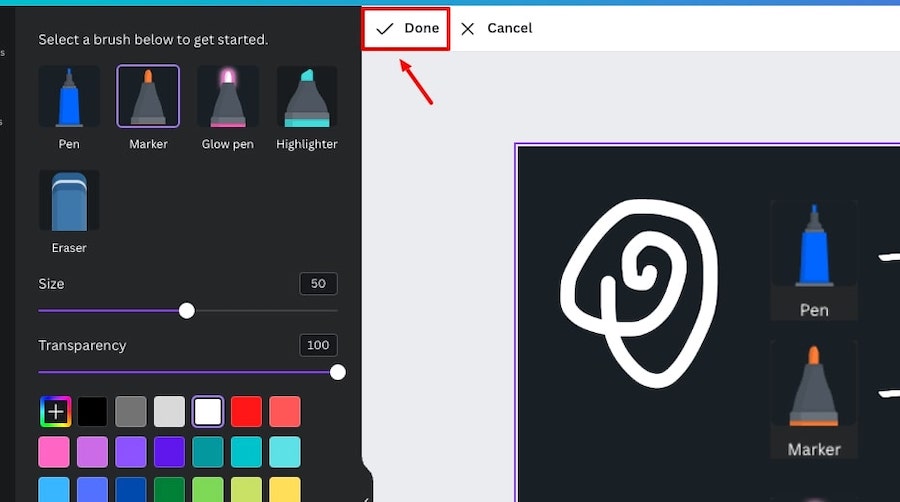Click the white spiral drawing on canvas
The height and width of the screenshot is (502, 900).
point(639,293)
